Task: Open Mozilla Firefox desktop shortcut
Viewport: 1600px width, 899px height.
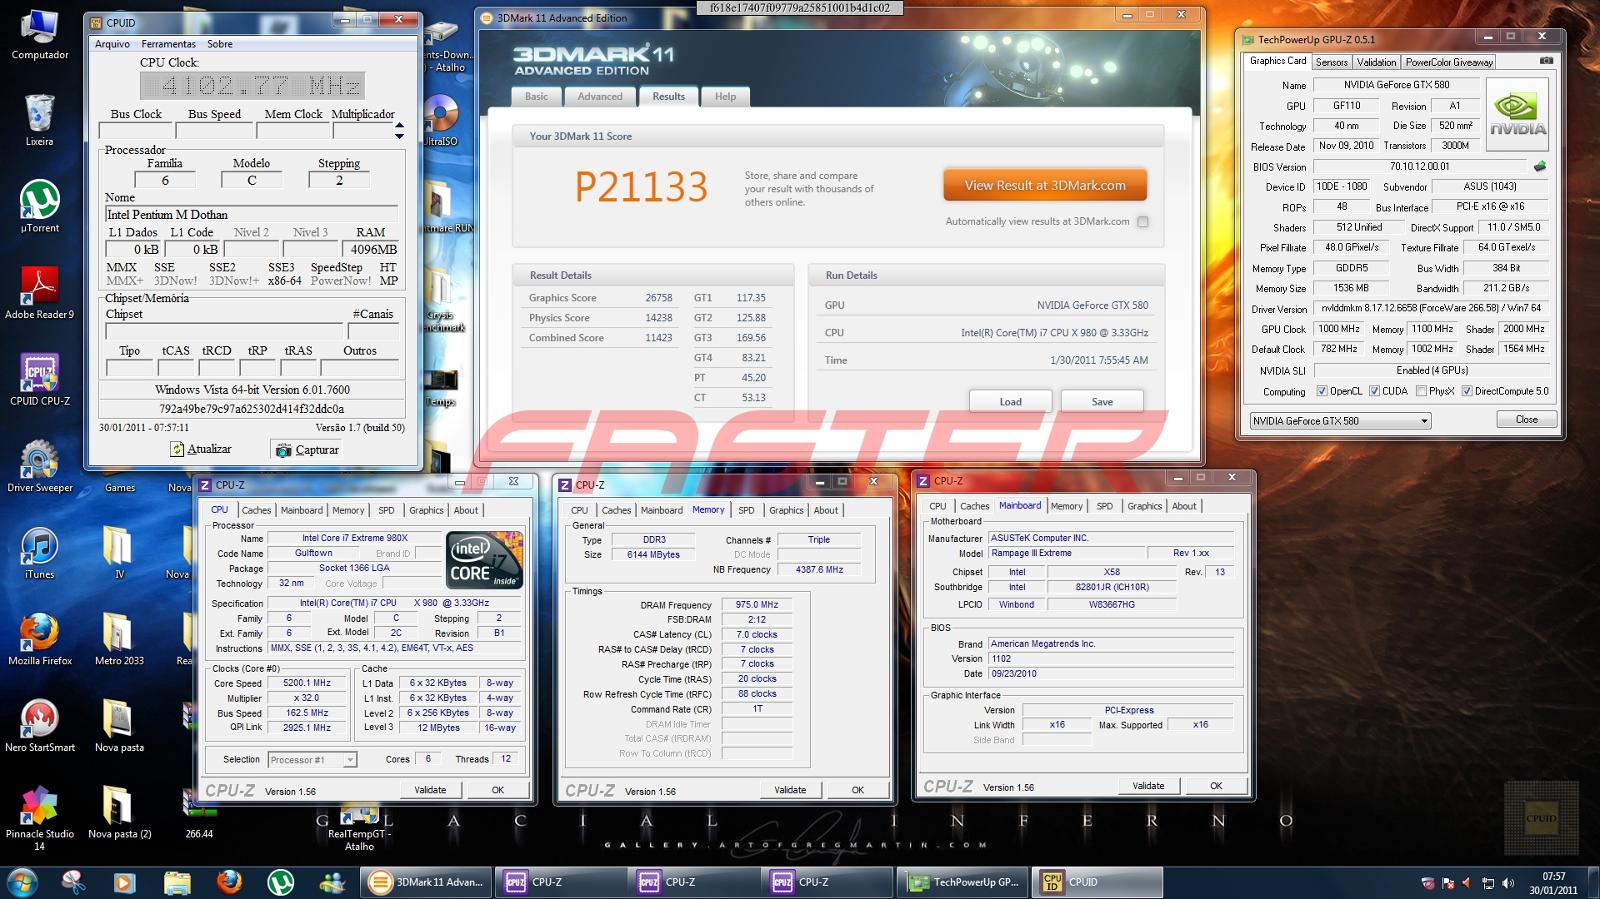Action: coord(40,639)
